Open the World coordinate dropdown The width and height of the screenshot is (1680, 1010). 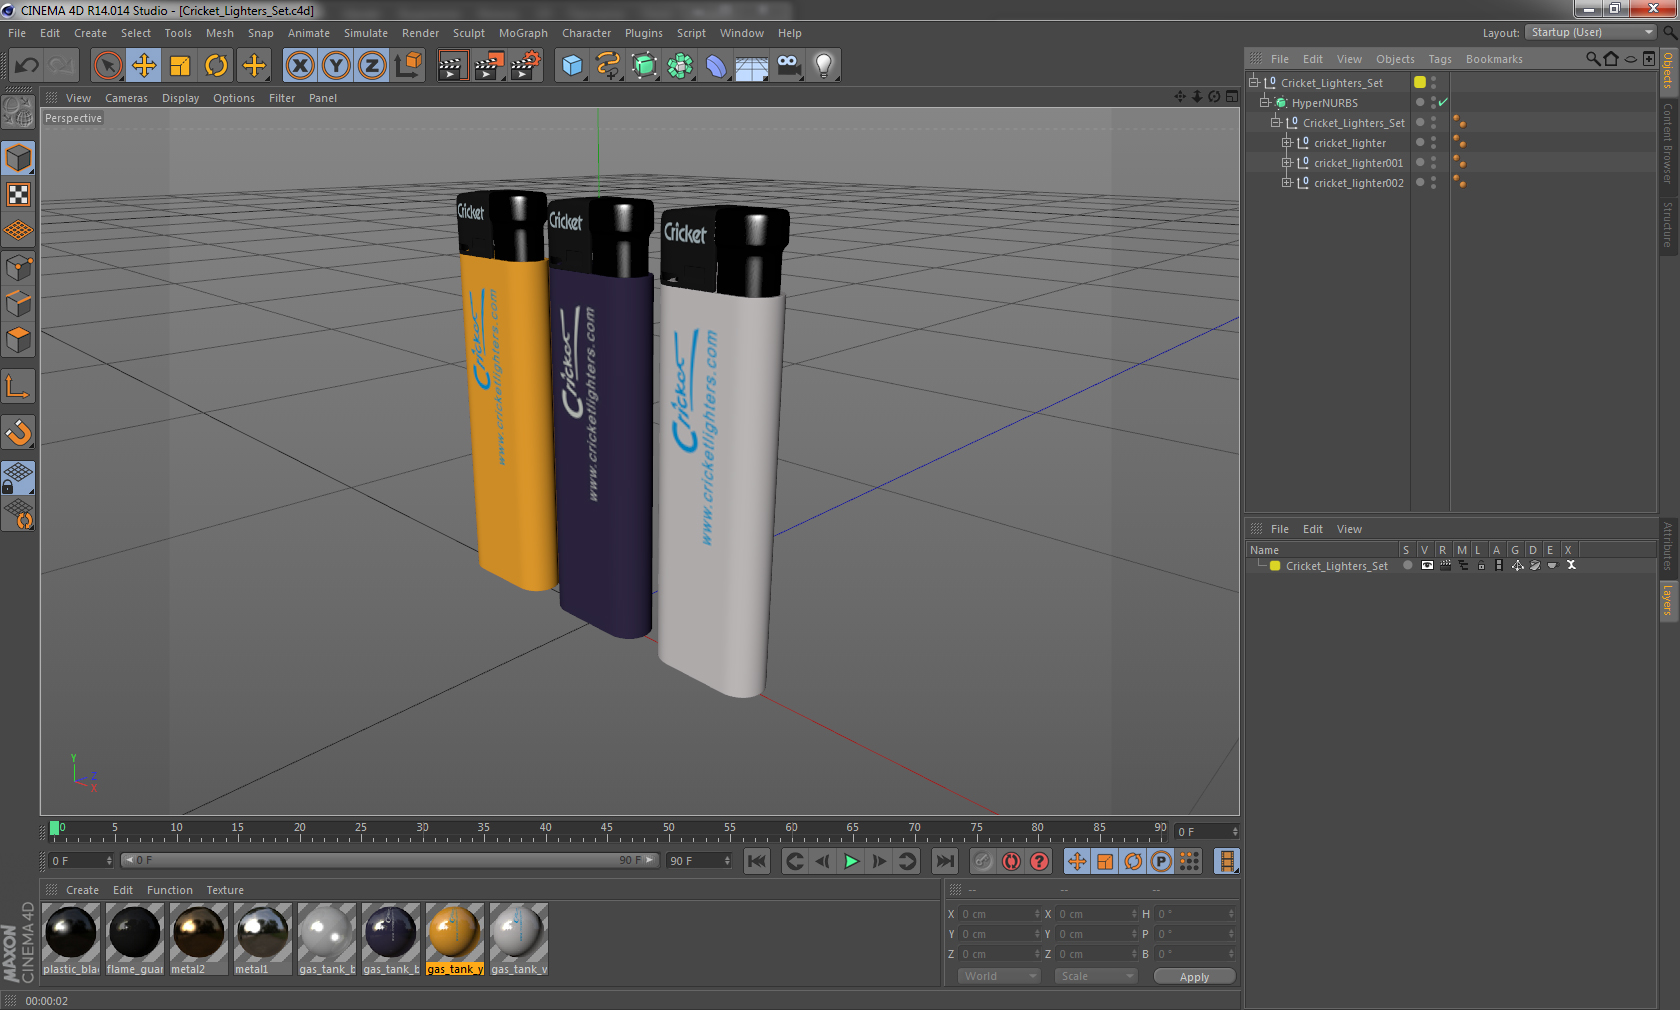pyautogui.click(x=999, y=976)
